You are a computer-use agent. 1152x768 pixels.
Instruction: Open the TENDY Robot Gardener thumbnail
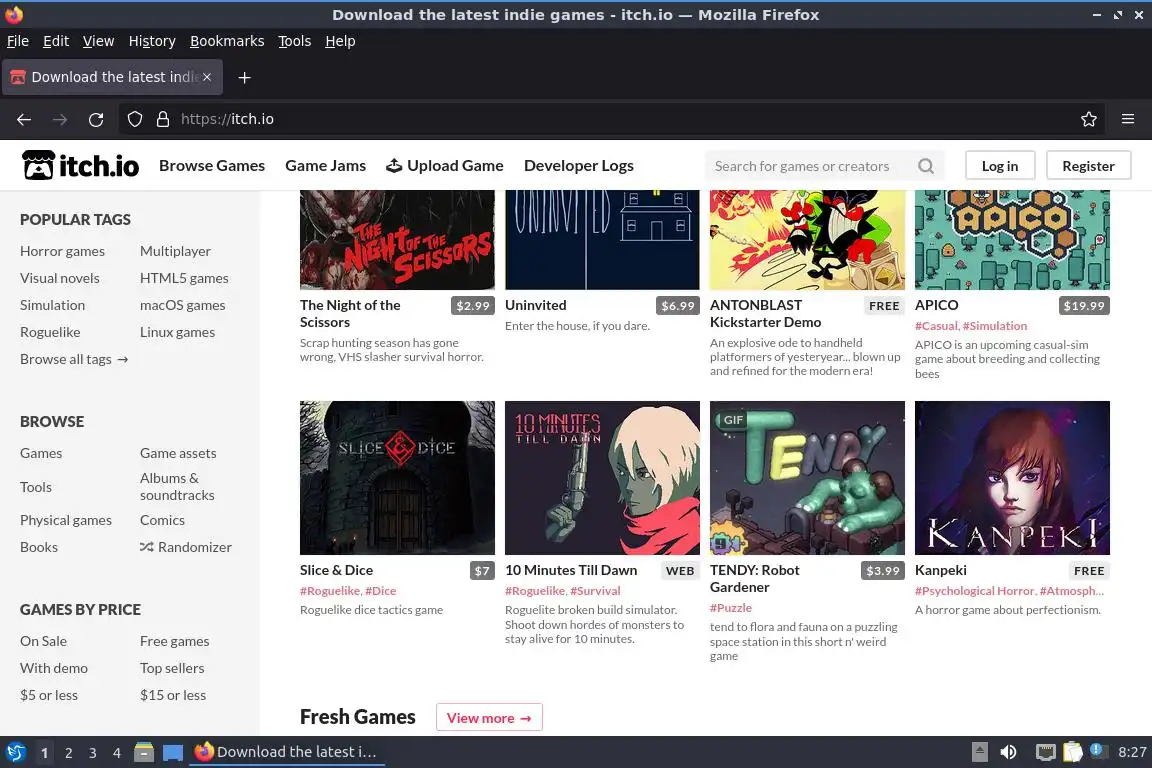[807, 478]
